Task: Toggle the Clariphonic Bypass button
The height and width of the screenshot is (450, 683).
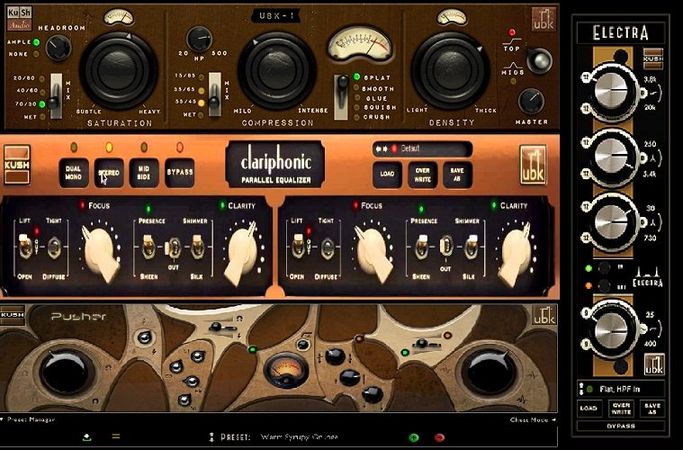Action: (179, 172)
